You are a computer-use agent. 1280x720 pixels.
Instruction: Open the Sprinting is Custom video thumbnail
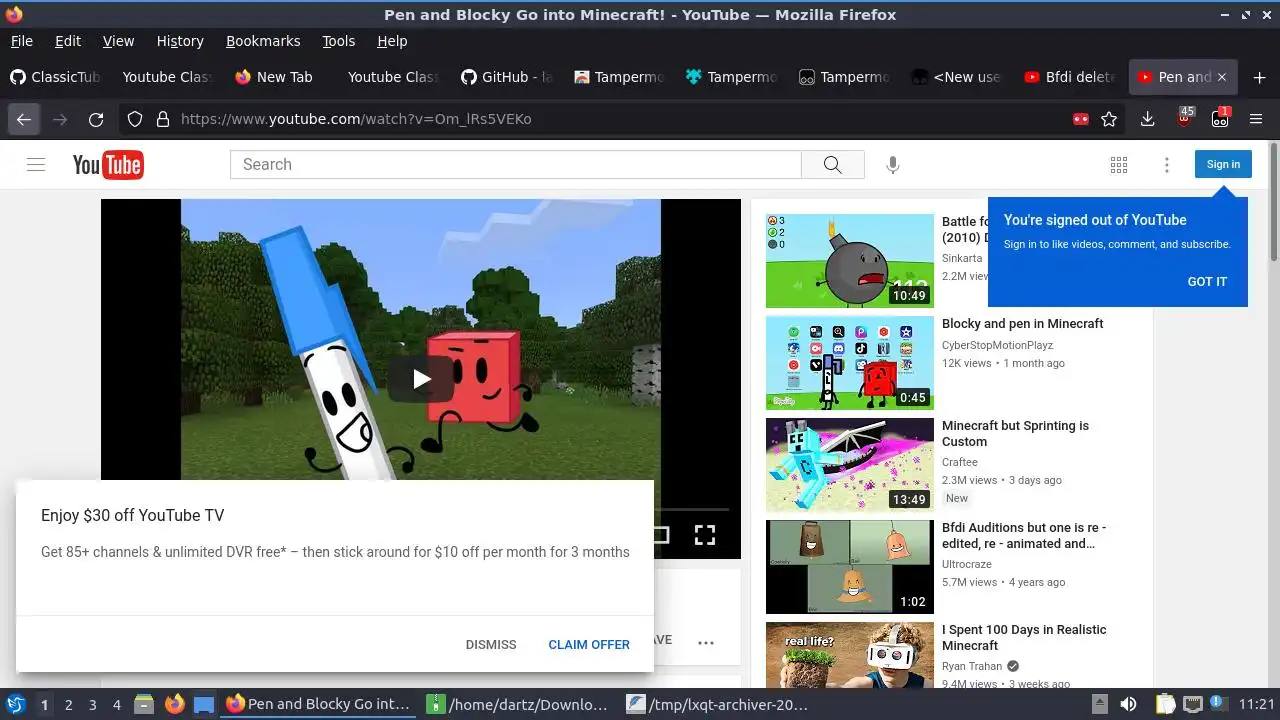point(850,465)
